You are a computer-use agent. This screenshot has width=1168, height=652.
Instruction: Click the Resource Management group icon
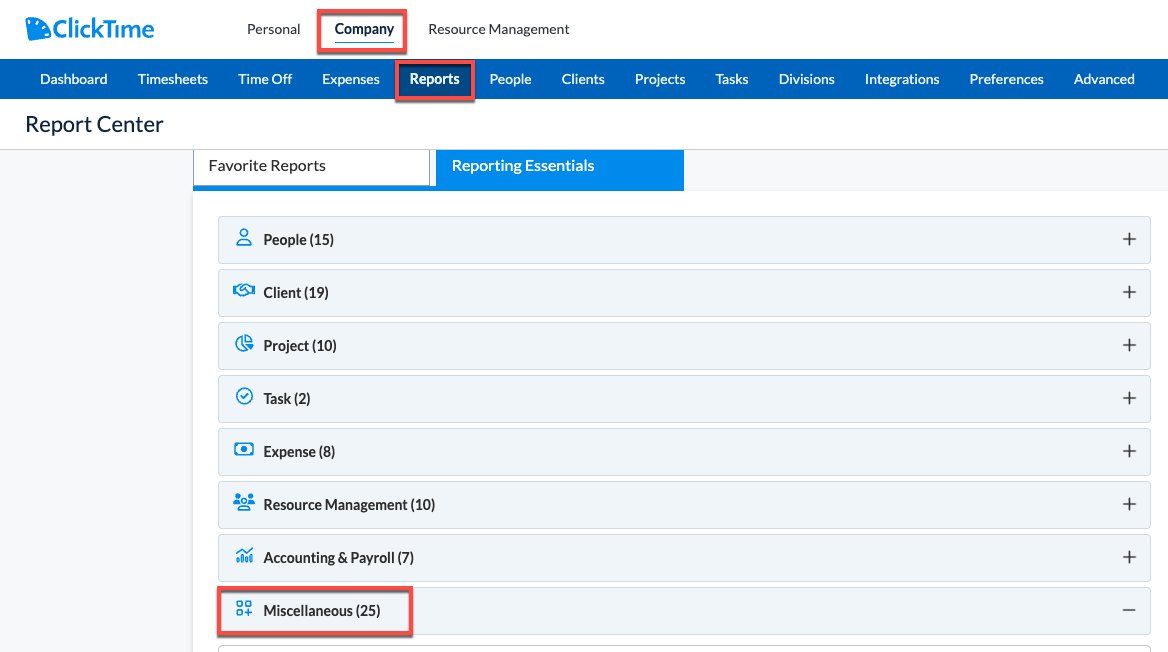(x=244, y=502)
